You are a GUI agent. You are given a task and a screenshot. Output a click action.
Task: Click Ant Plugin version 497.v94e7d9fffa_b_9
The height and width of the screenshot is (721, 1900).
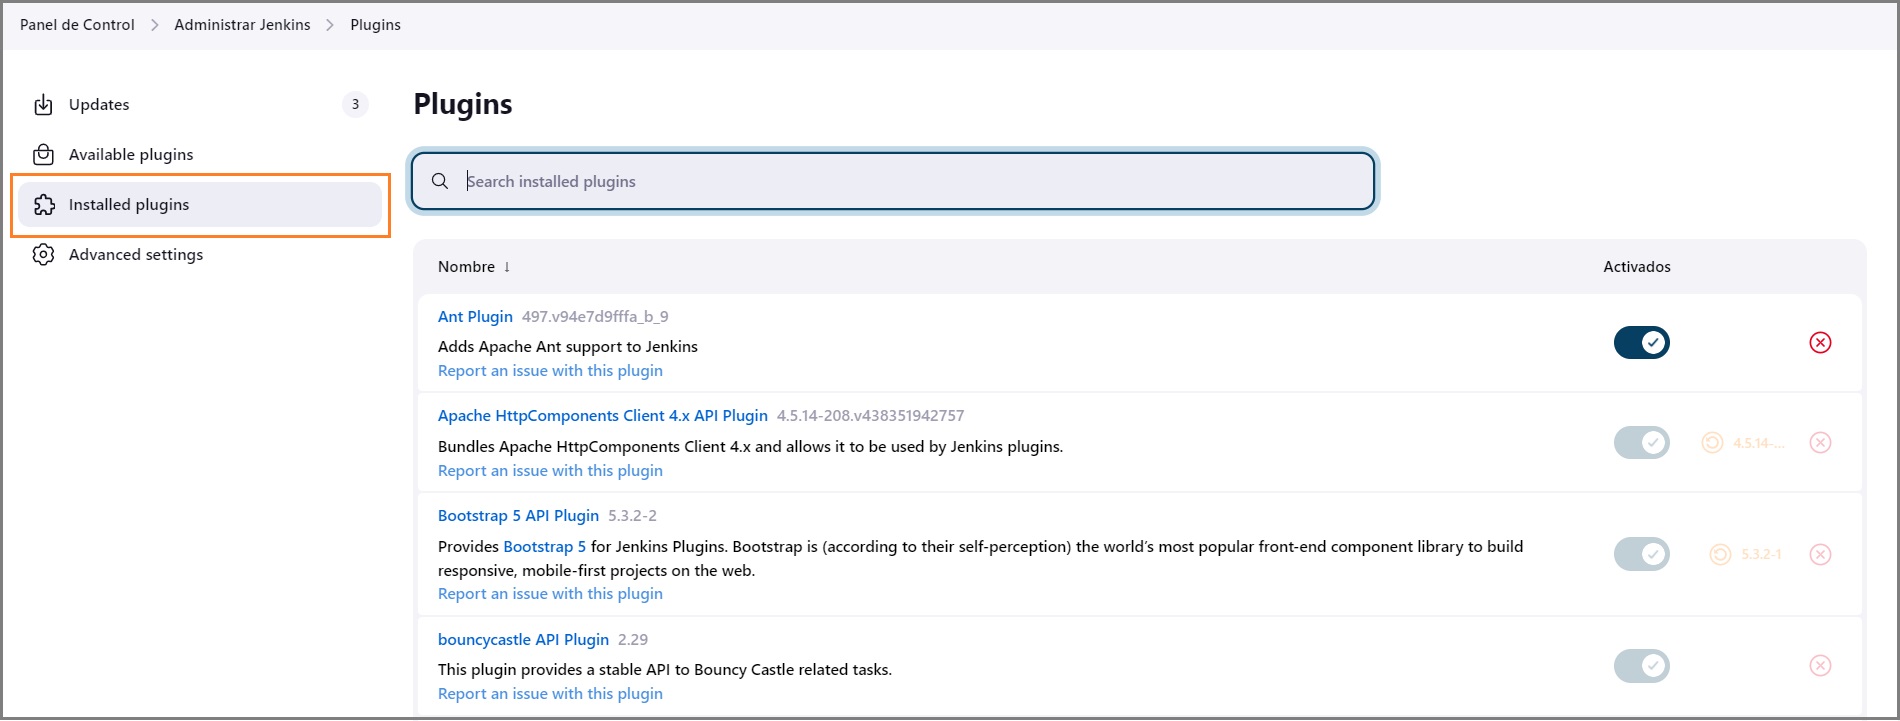coord(595,317)
